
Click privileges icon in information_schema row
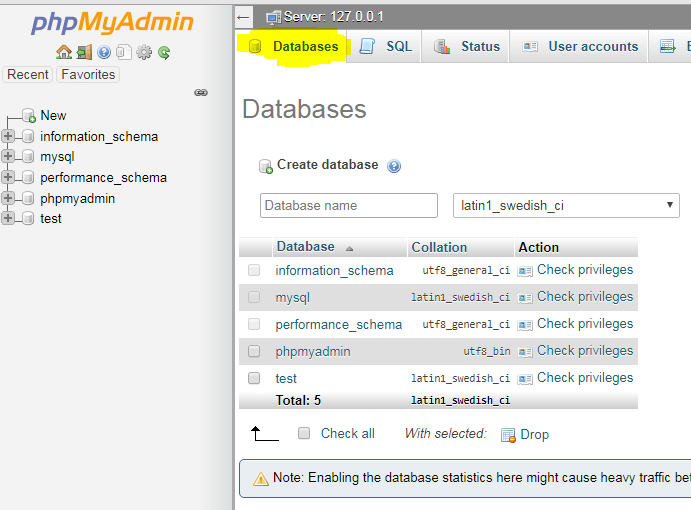[525, 271]
